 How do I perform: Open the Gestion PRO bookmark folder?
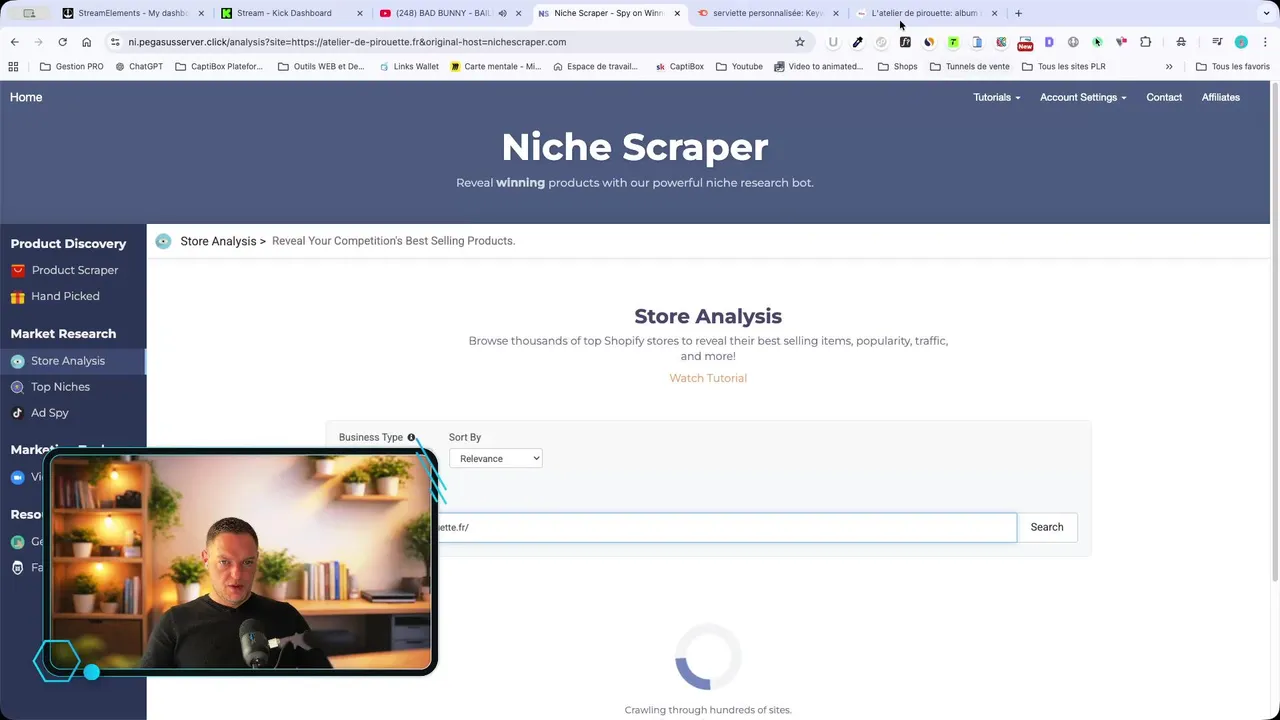(72, 67)
